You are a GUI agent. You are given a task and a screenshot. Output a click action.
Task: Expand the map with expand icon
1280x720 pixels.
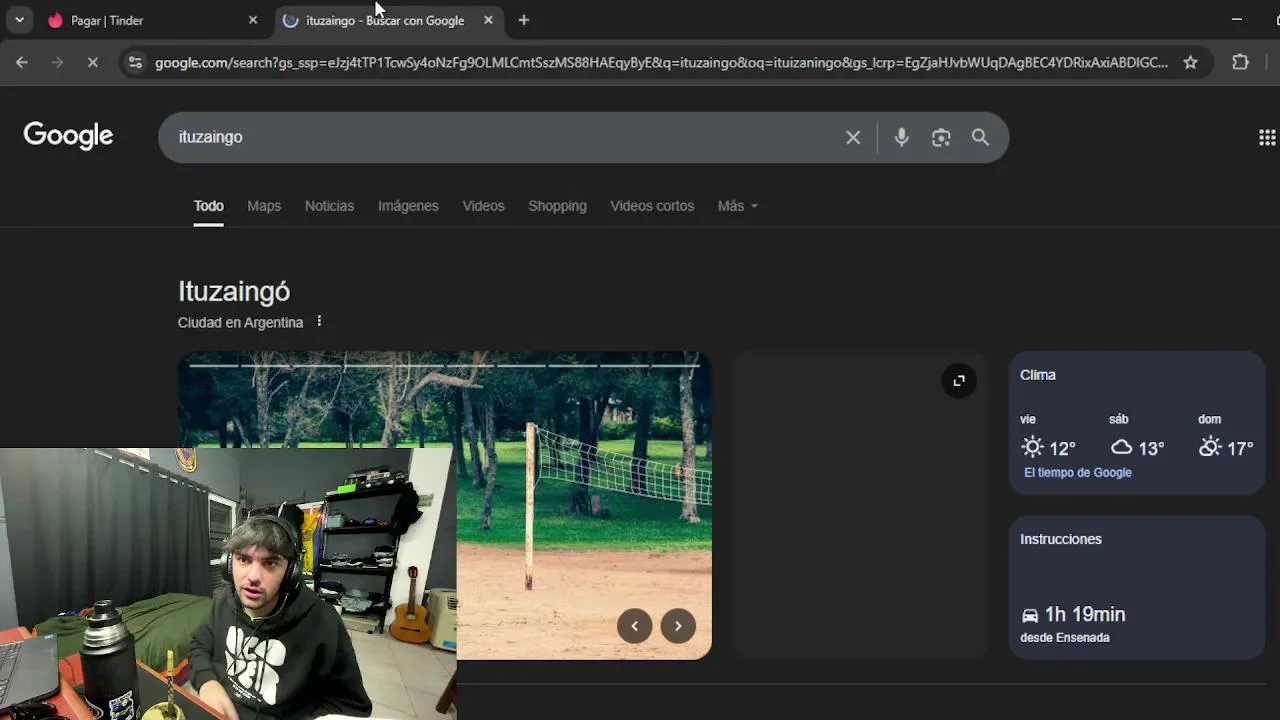[958, 380]
